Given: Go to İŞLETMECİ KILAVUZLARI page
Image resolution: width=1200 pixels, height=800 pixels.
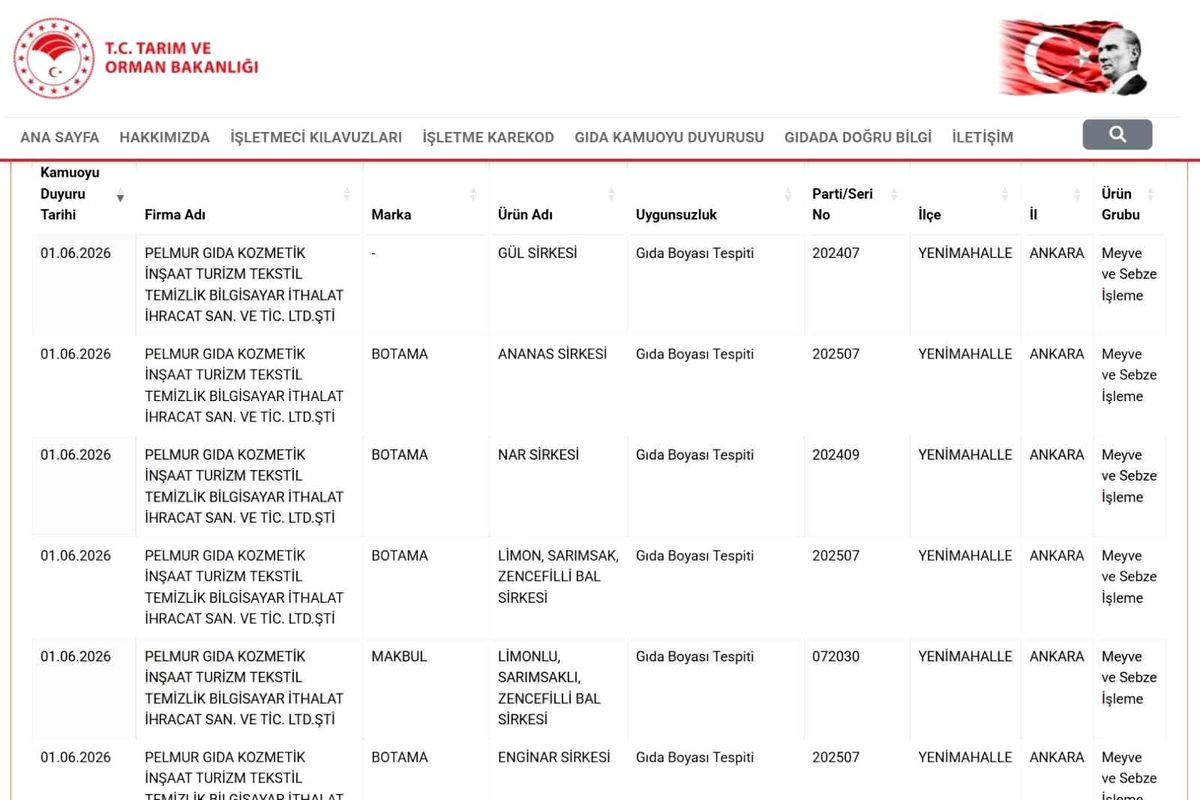Looking at the screenshot, I should 316,137.
